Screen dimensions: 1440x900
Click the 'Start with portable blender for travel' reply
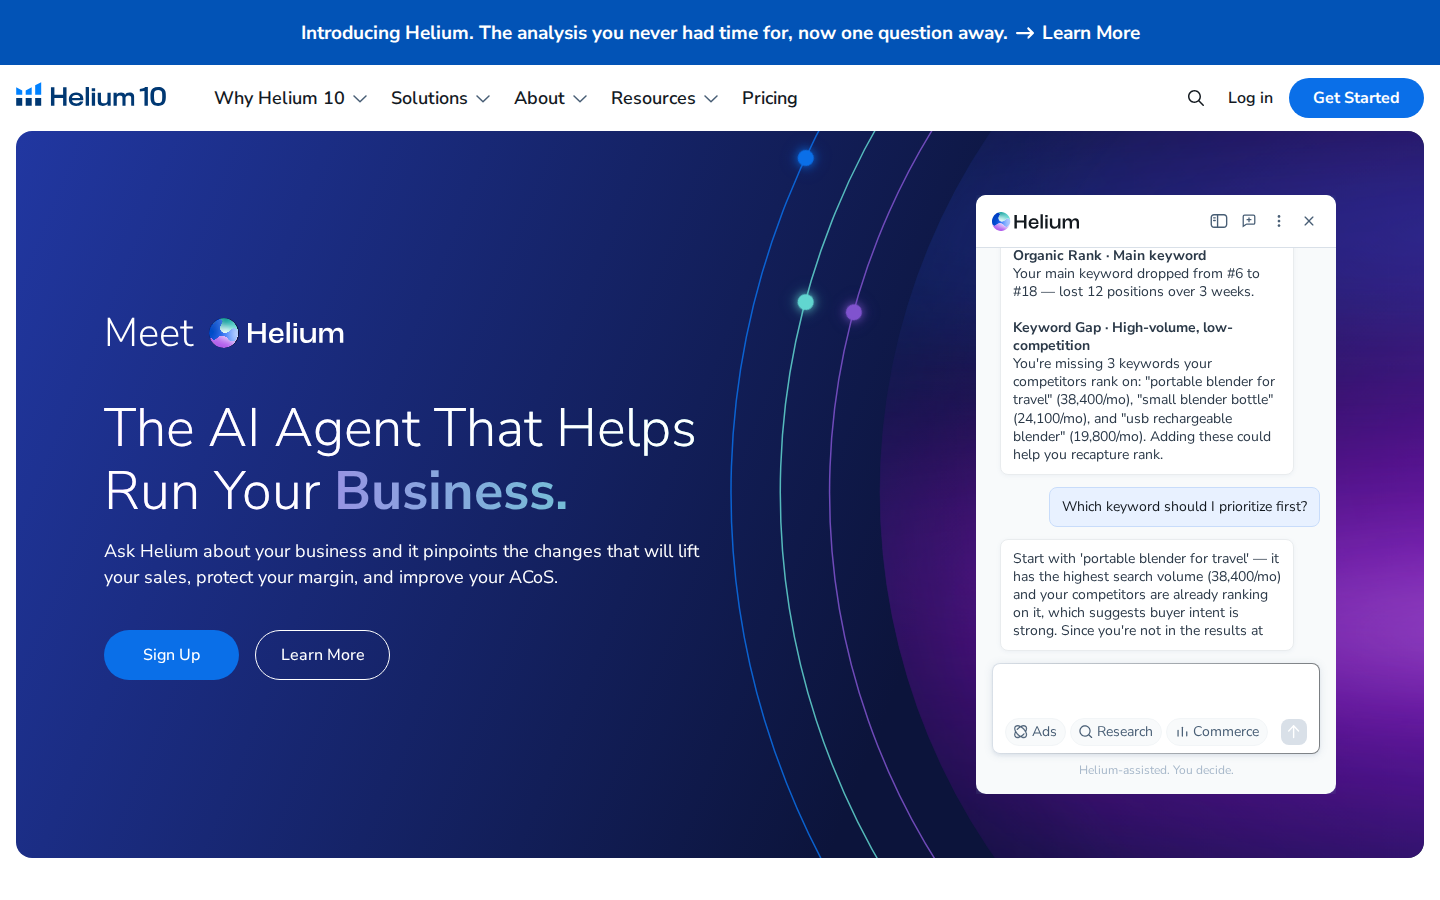click(x=1147, y=595)
